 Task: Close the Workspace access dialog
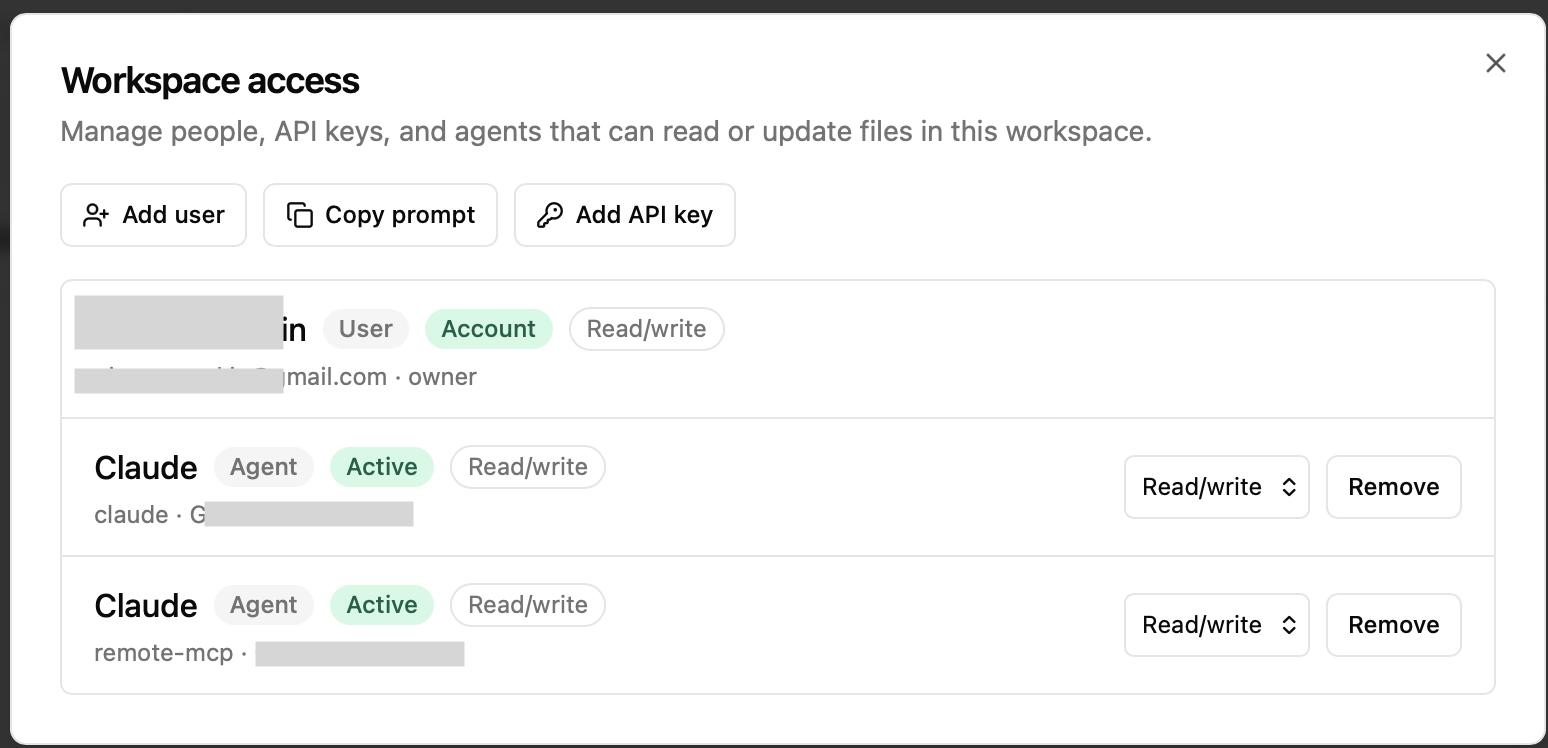coord(1495,63)
